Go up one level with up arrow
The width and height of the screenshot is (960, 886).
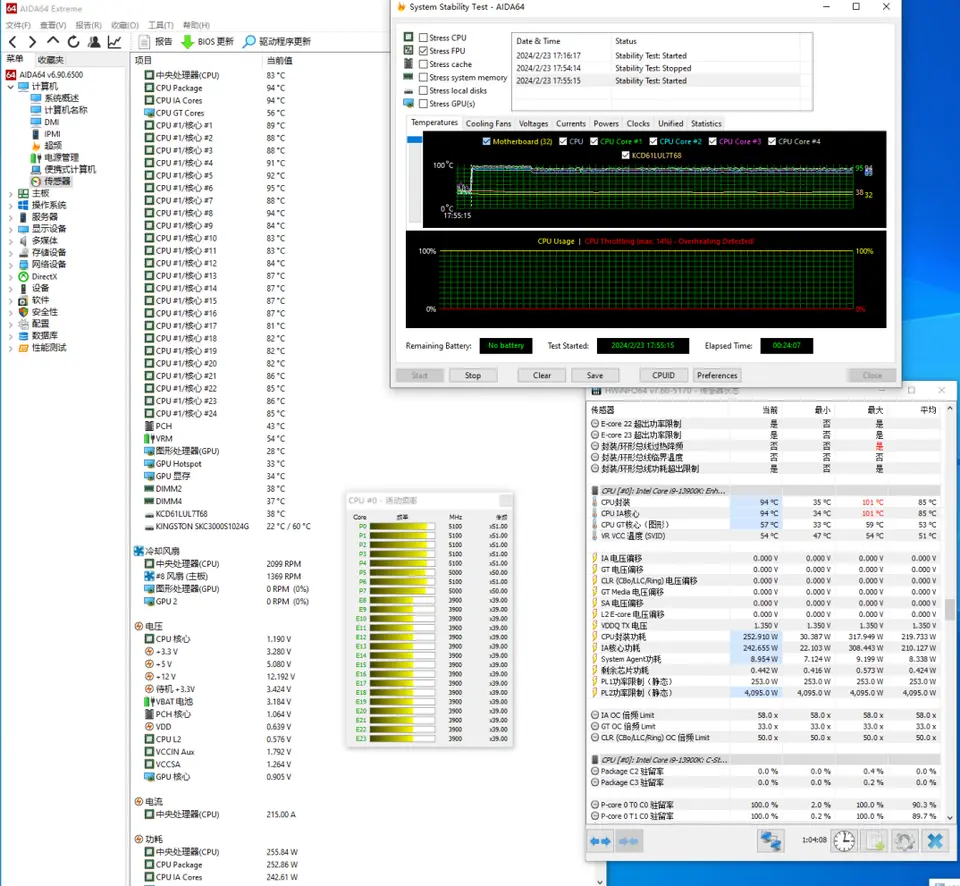53,41
